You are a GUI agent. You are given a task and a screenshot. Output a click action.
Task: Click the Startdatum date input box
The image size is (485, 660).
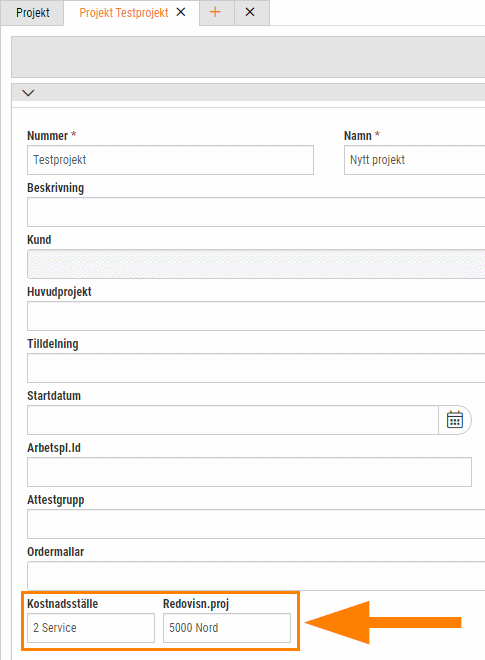(233, 420)
